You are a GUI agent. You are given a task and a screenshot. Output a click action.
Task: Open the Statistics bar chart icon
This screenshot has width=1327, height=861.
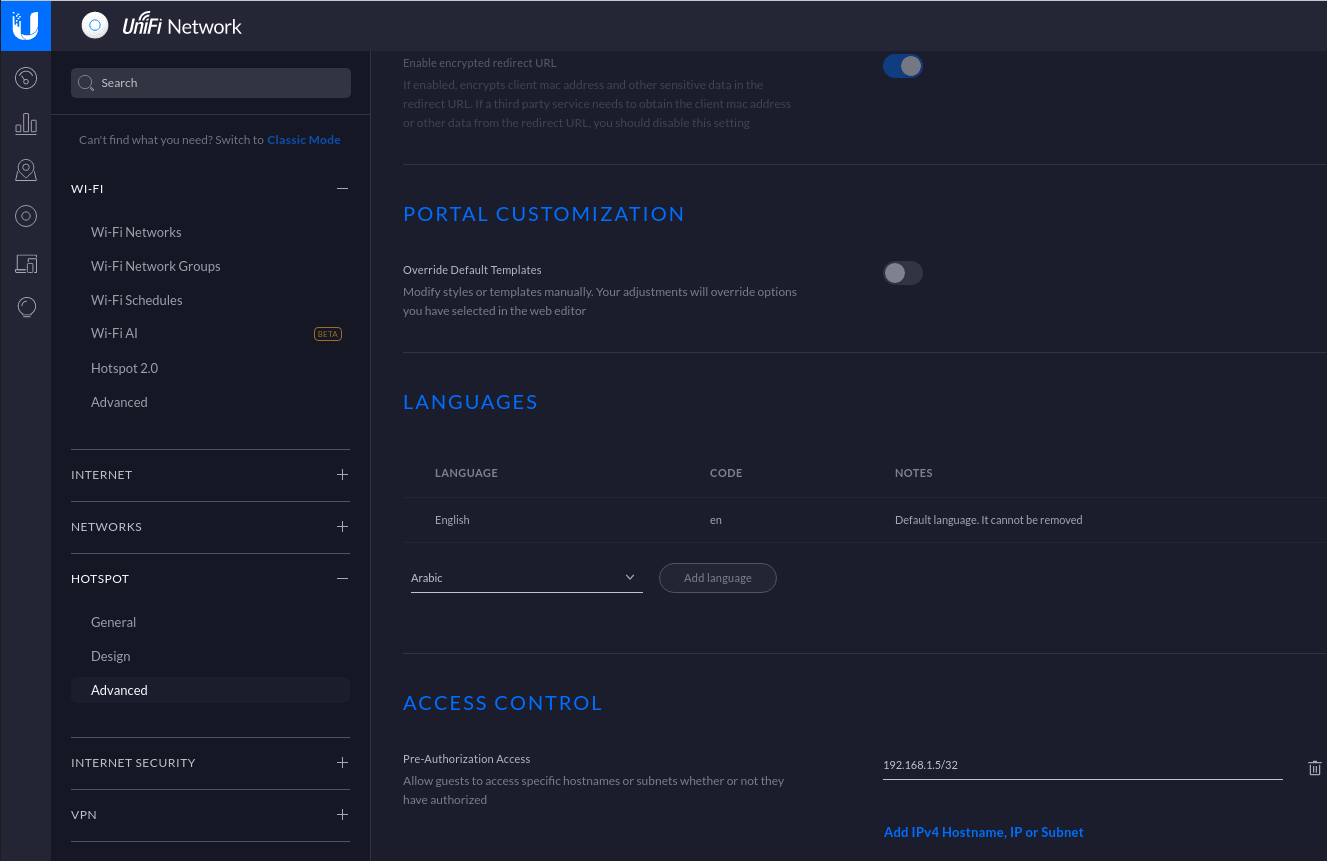[25, 123]
